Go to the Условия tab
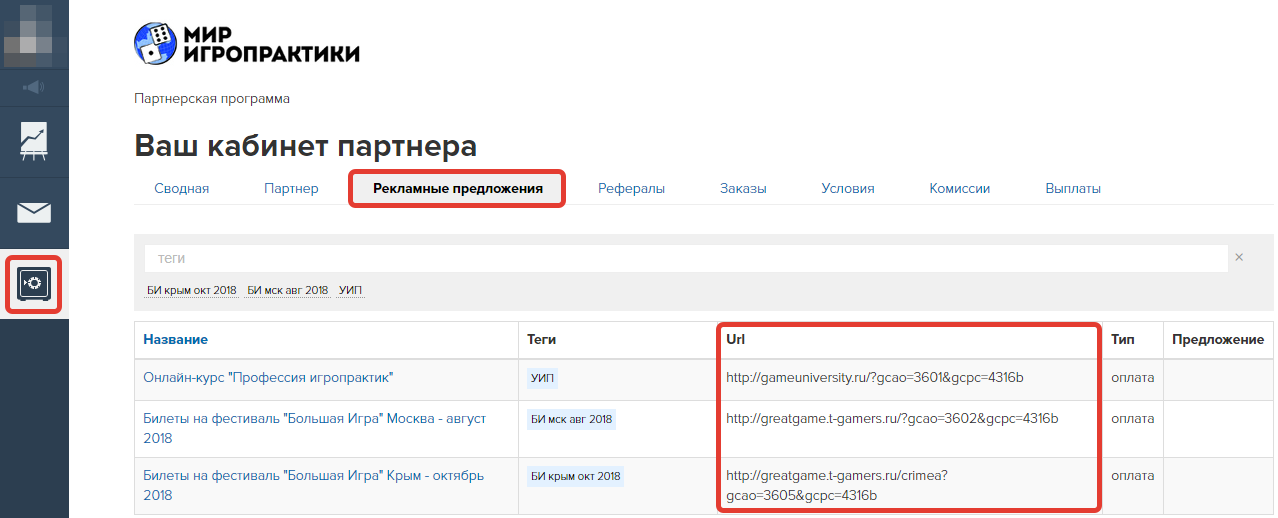Viewport: 1278px width, 518px height. click(x=848, y=188)
